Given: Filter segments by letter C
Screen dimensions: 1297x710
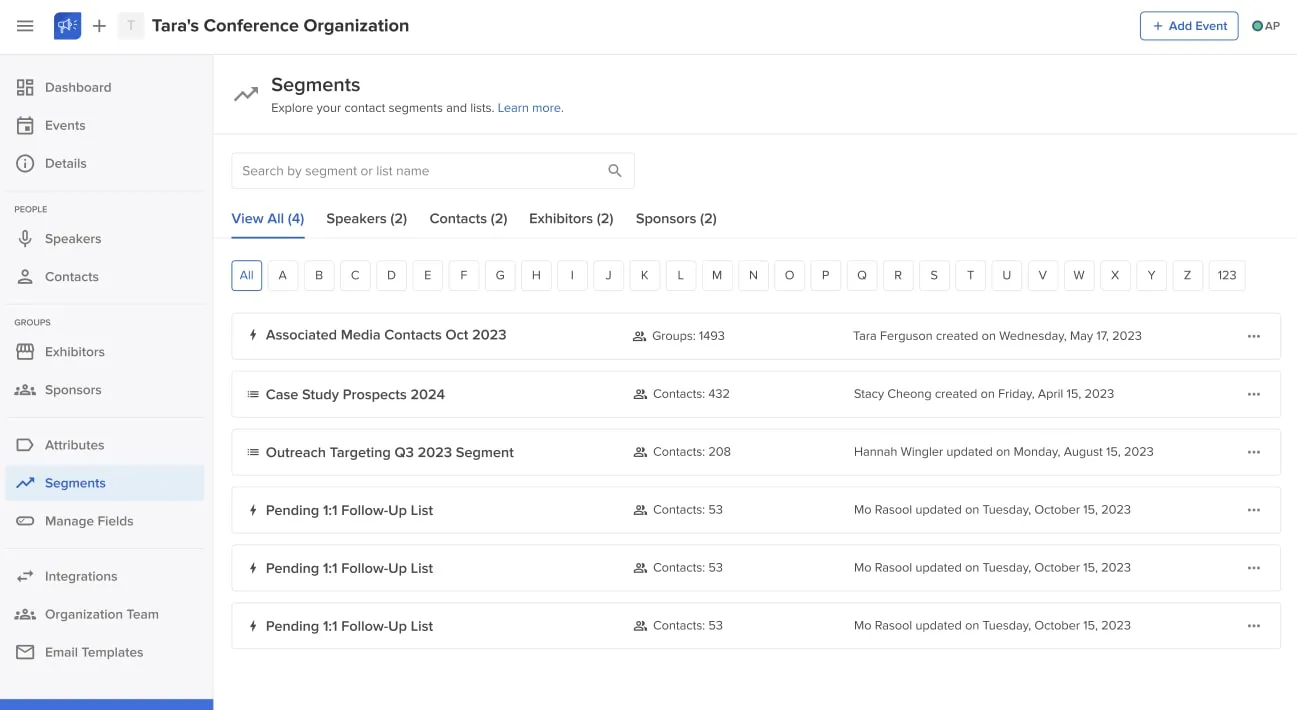Looking at the screenshot, I should (x=355, y=276).
